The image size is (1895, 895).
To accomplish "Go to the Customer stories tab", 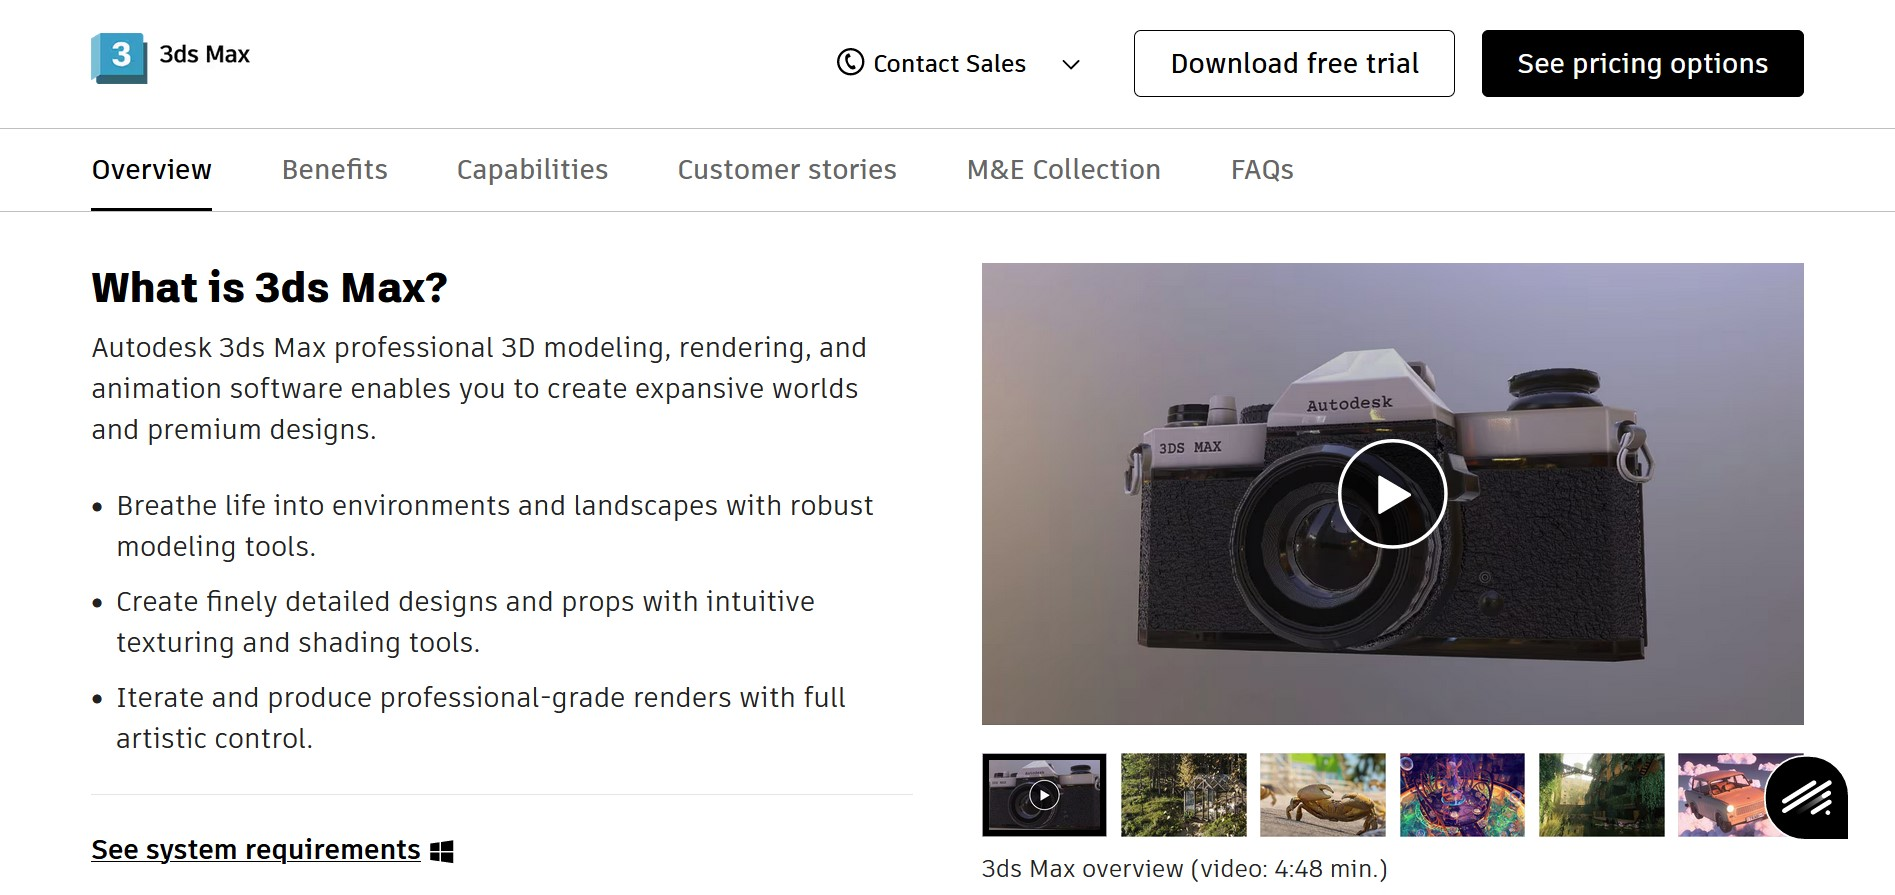I will (x=787, y=170).
